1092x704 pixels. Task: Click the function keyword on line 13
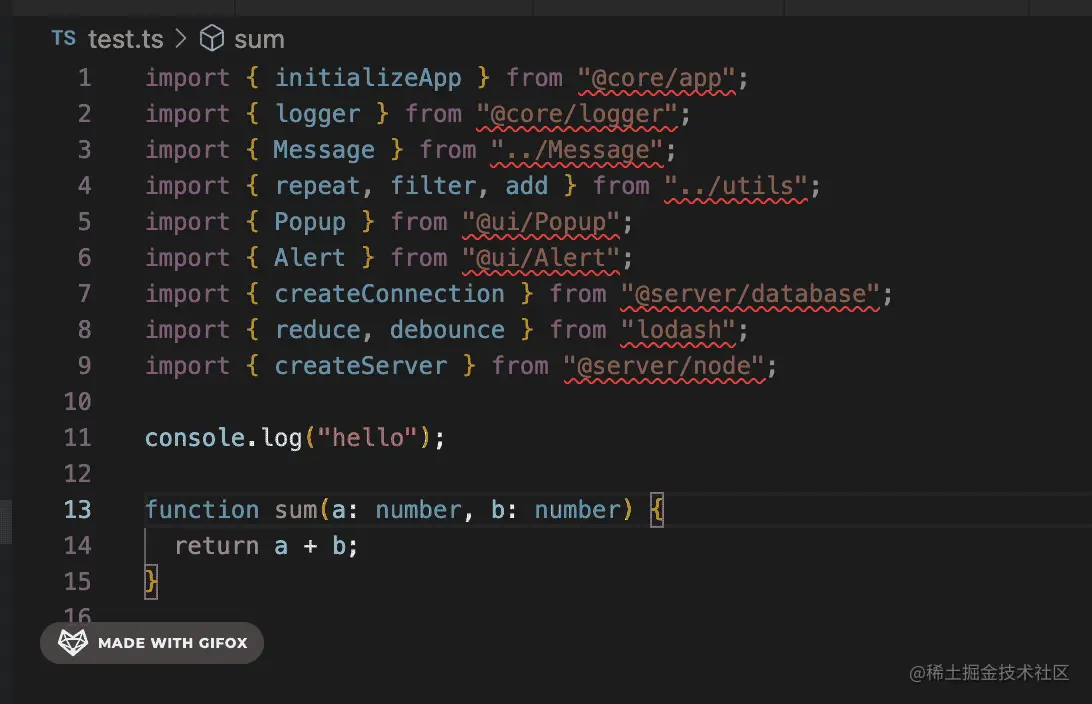click(202, 510)
